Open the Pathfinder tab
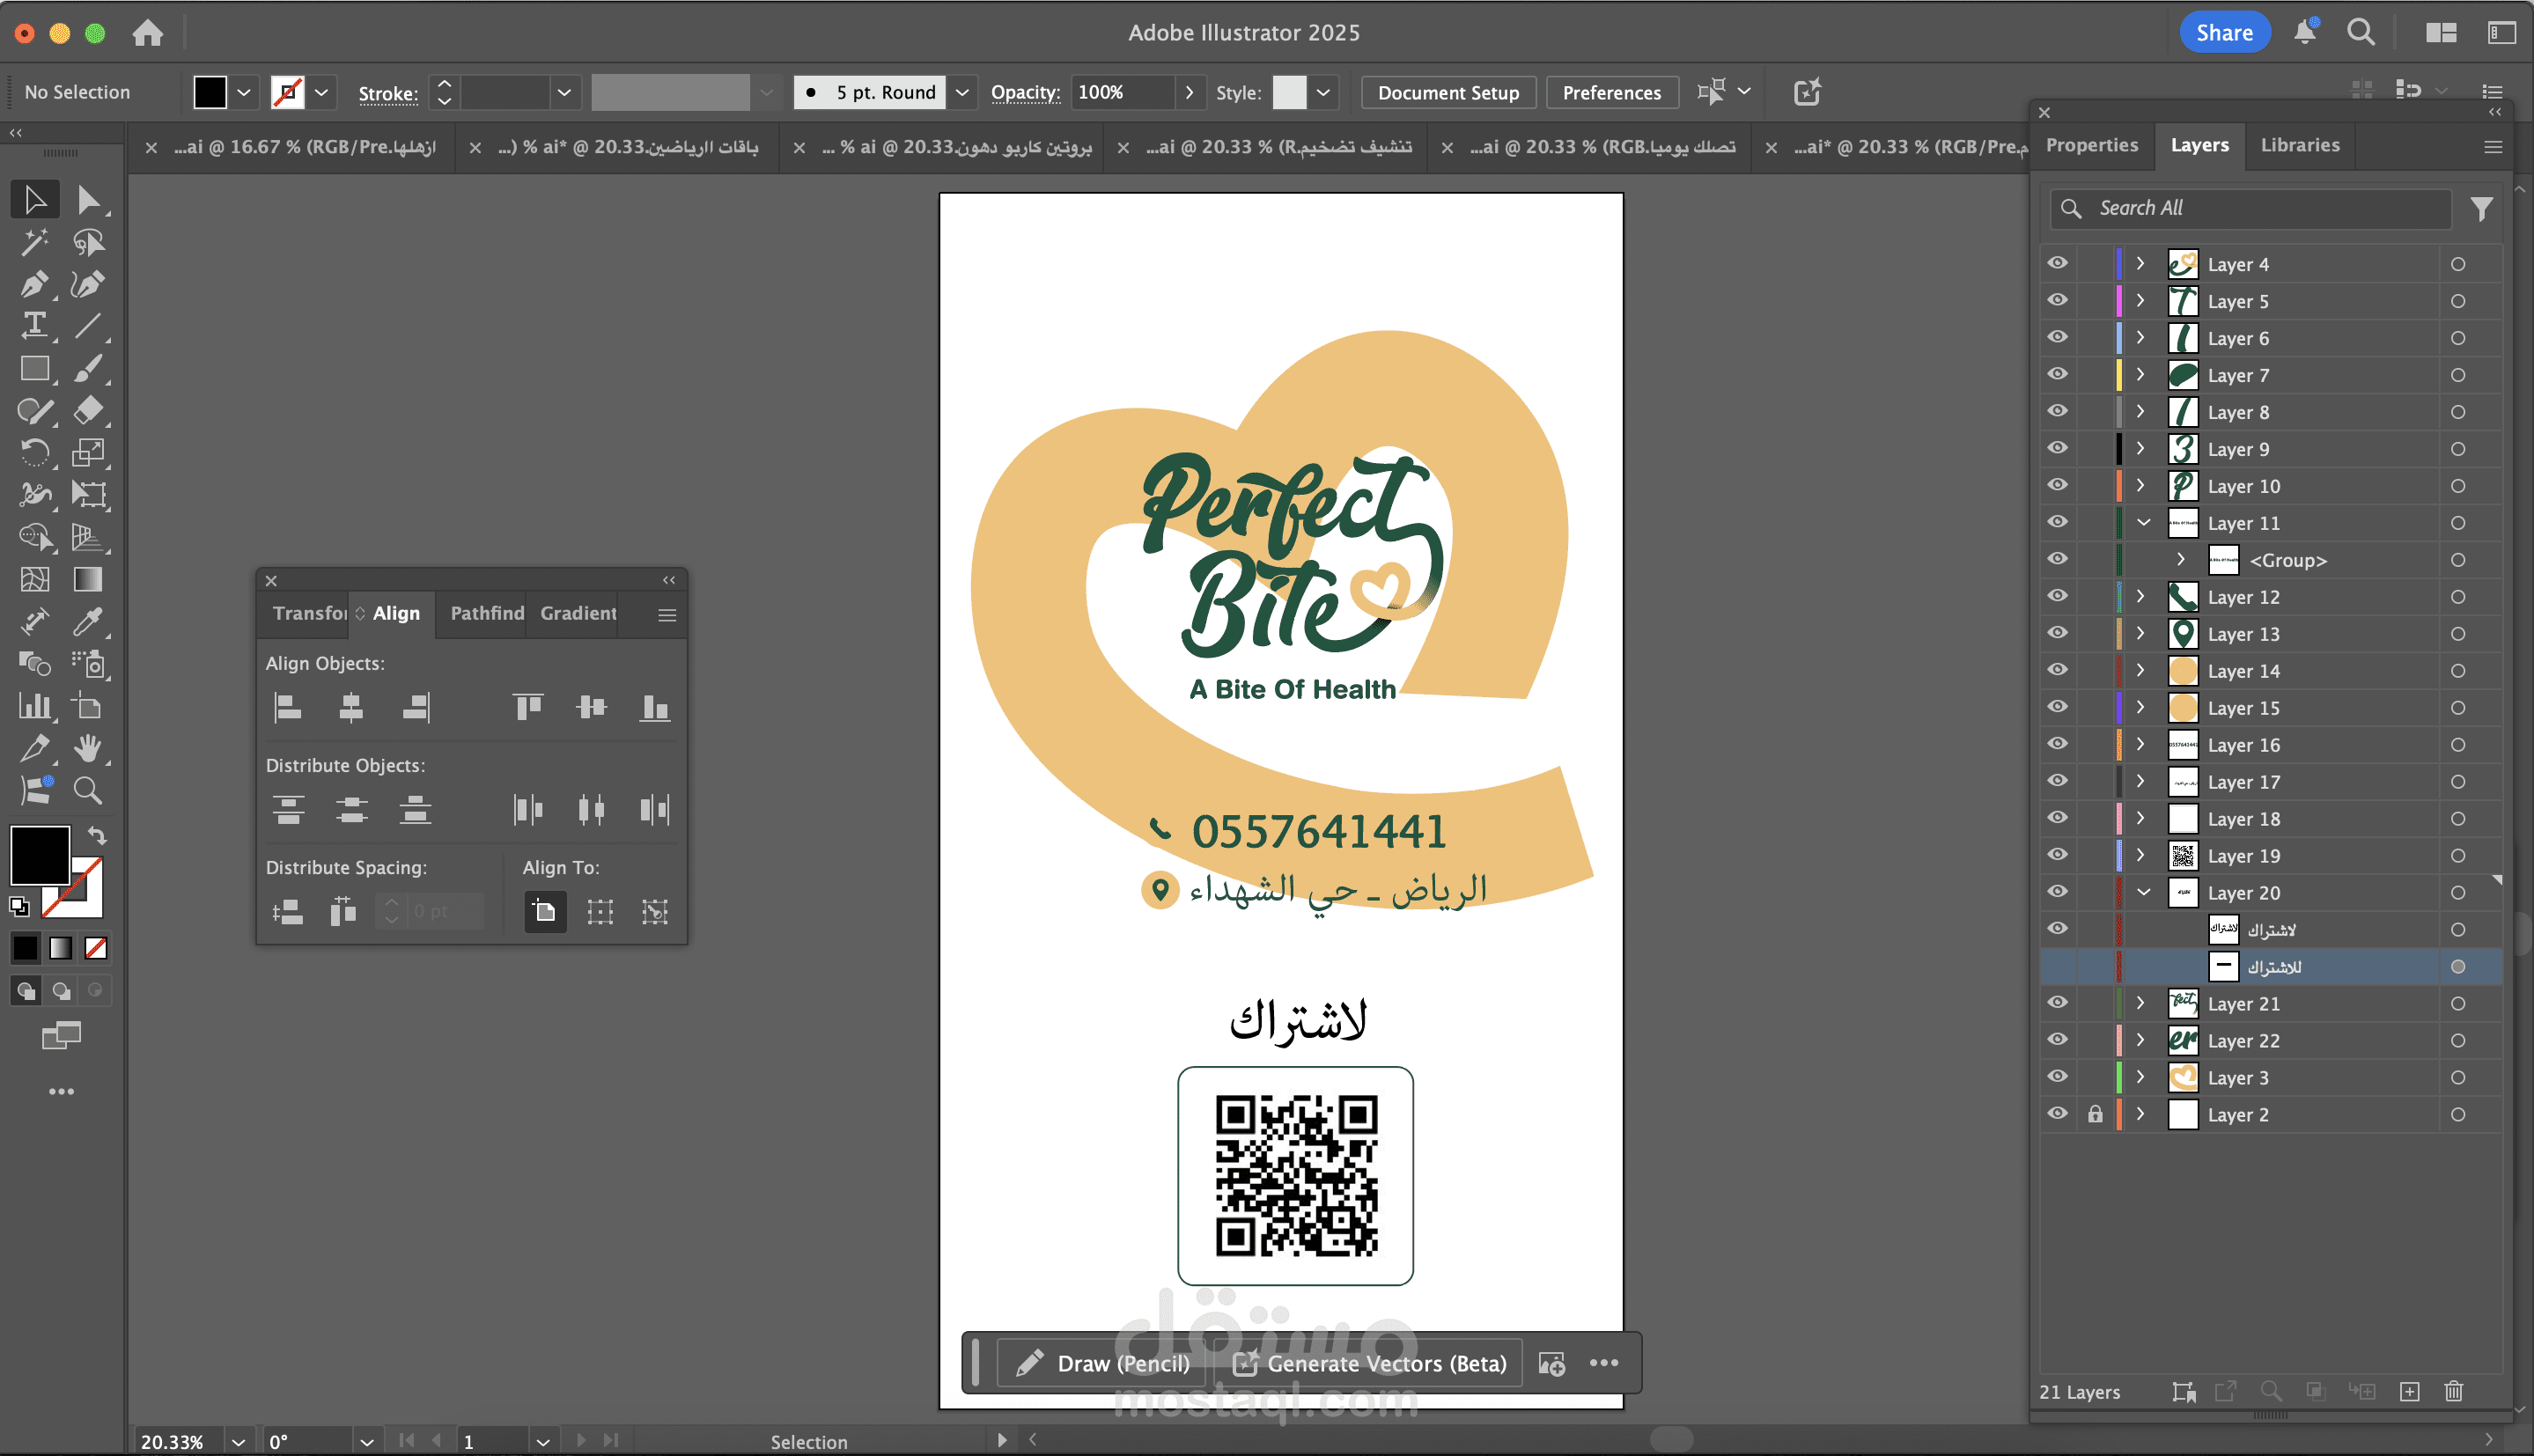This screenshot has height=1456, width=2534. (486, 613)
